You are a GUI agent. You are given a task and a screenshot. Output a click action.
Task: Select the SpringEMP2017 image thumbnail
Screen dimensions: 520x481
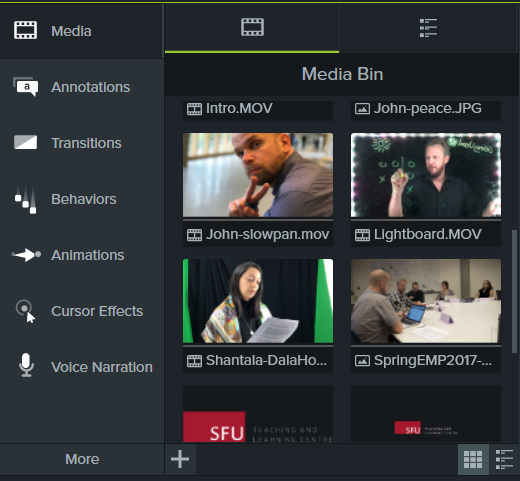[x=426, y=301]
